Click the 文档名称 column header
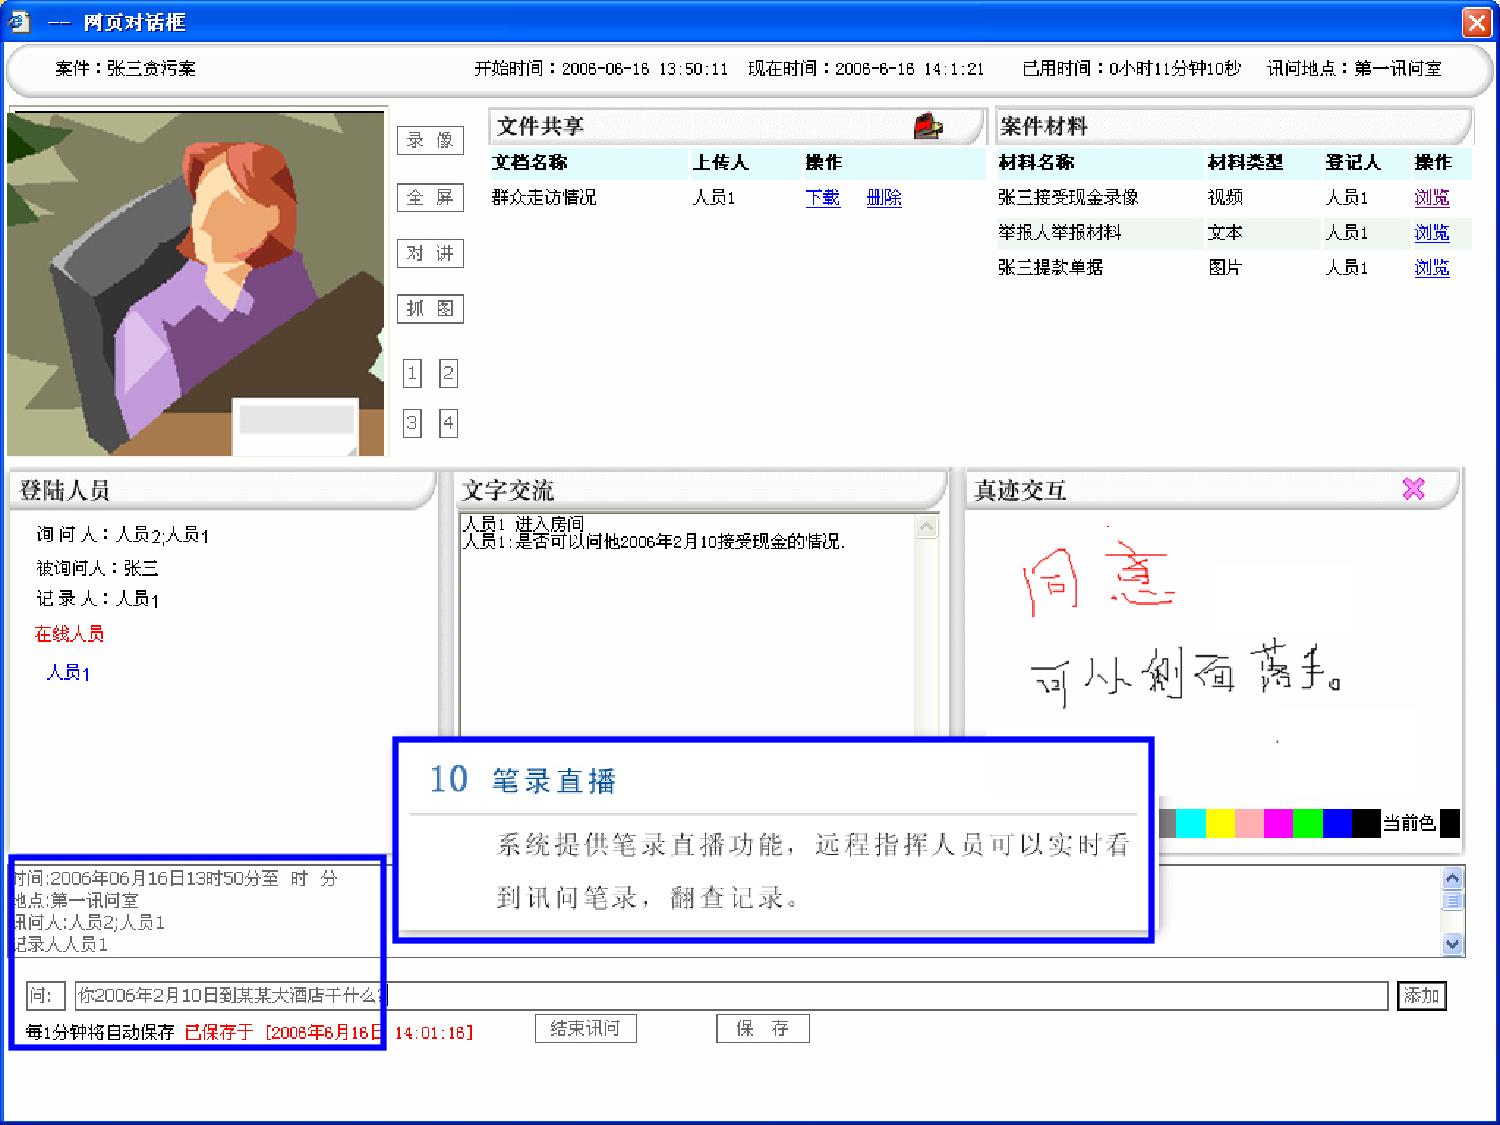This screenshot has height=1125, width=1500. (x=529, y=162)
